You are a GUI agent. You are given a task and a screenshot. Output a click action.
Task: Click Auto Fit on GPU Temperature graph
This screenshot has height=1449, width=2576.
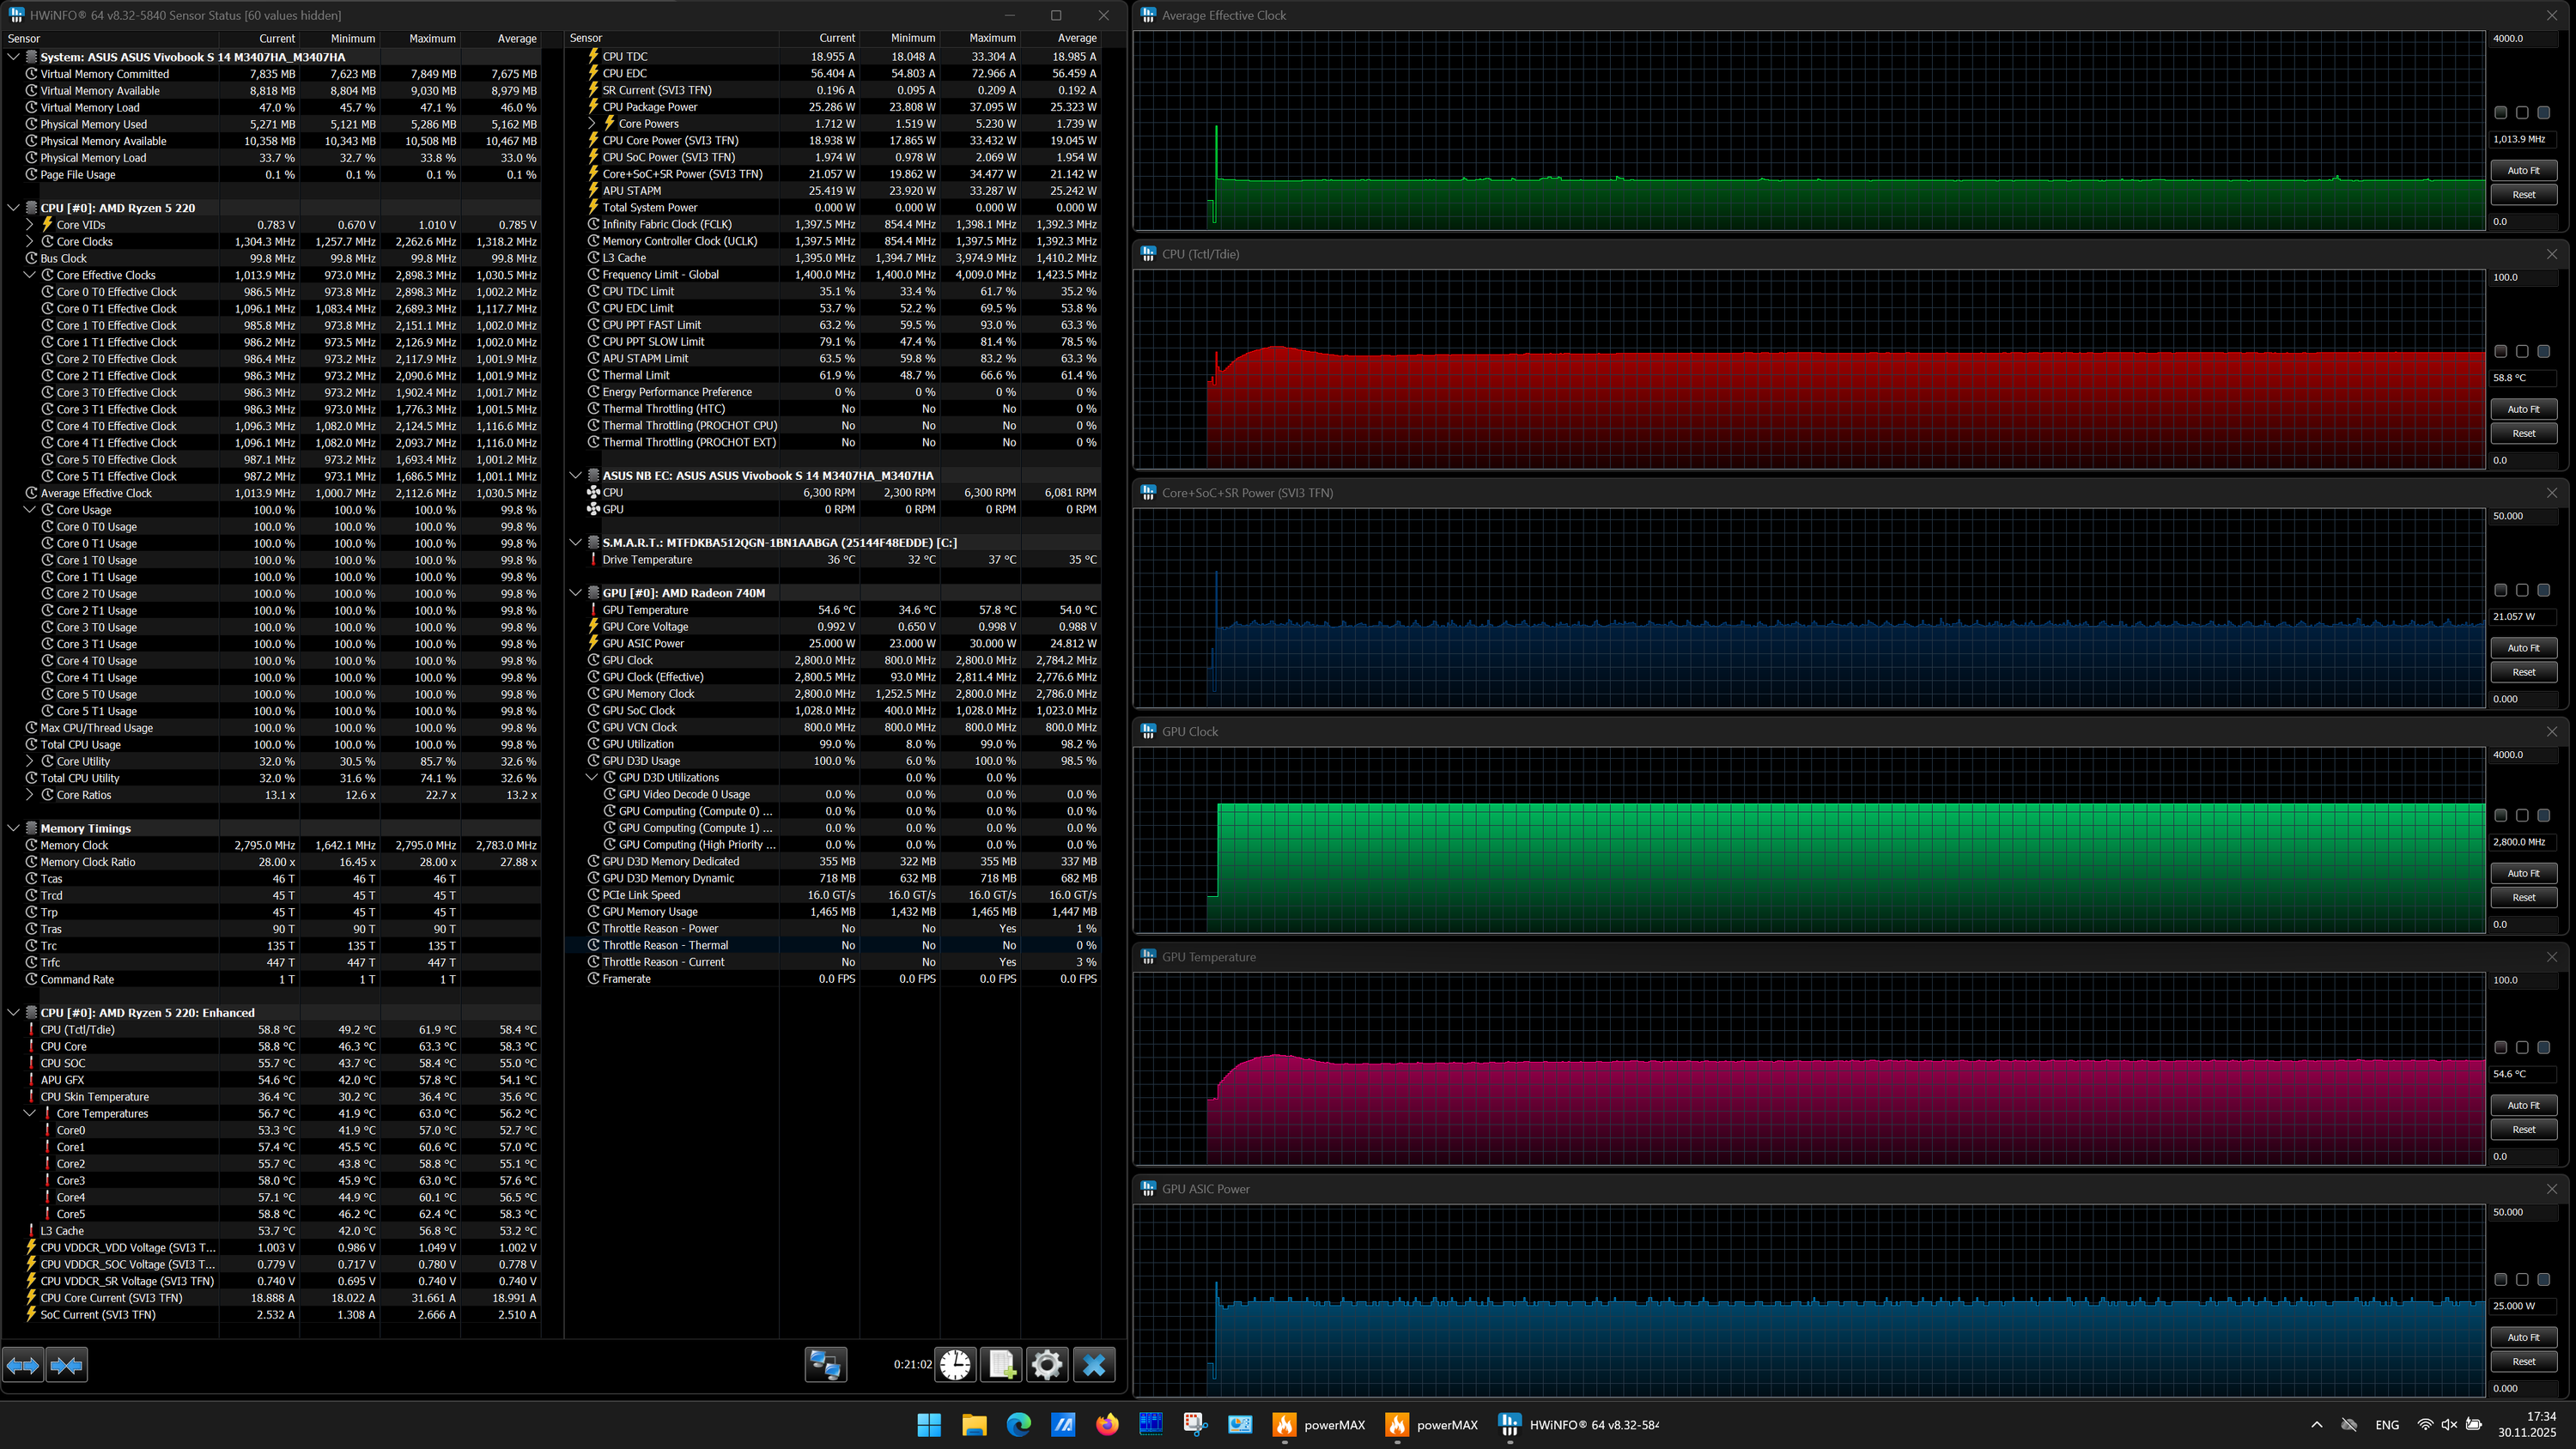(x=2523, y=1106)
